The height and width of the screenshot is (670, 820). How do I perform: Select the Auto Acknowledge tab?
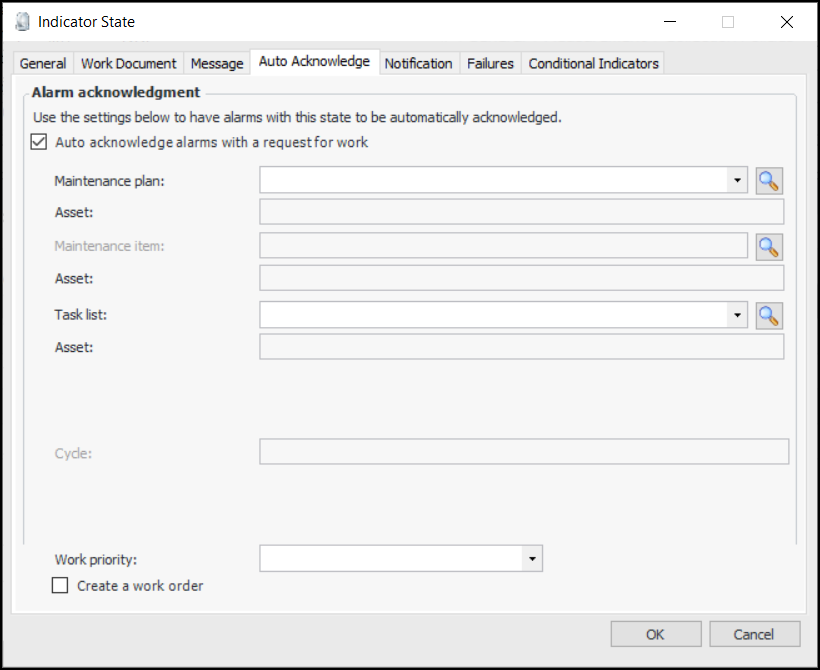click(x=314, y=62)
